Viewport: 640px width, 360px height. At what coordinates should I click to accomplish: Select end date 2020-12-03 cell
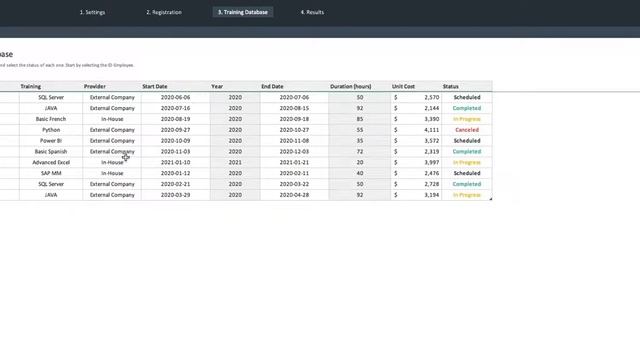click(x=294, y=151)
